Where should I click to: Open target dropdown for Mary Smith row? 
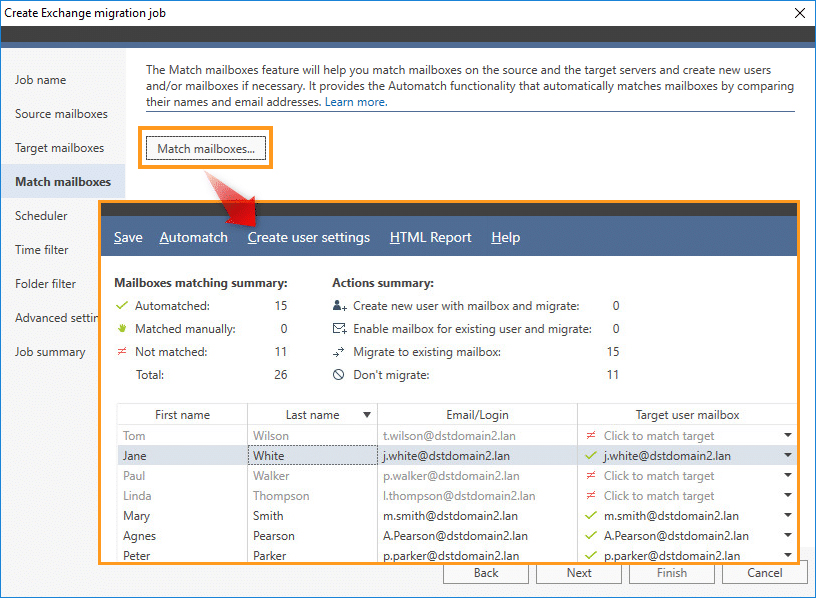[788, 515]
